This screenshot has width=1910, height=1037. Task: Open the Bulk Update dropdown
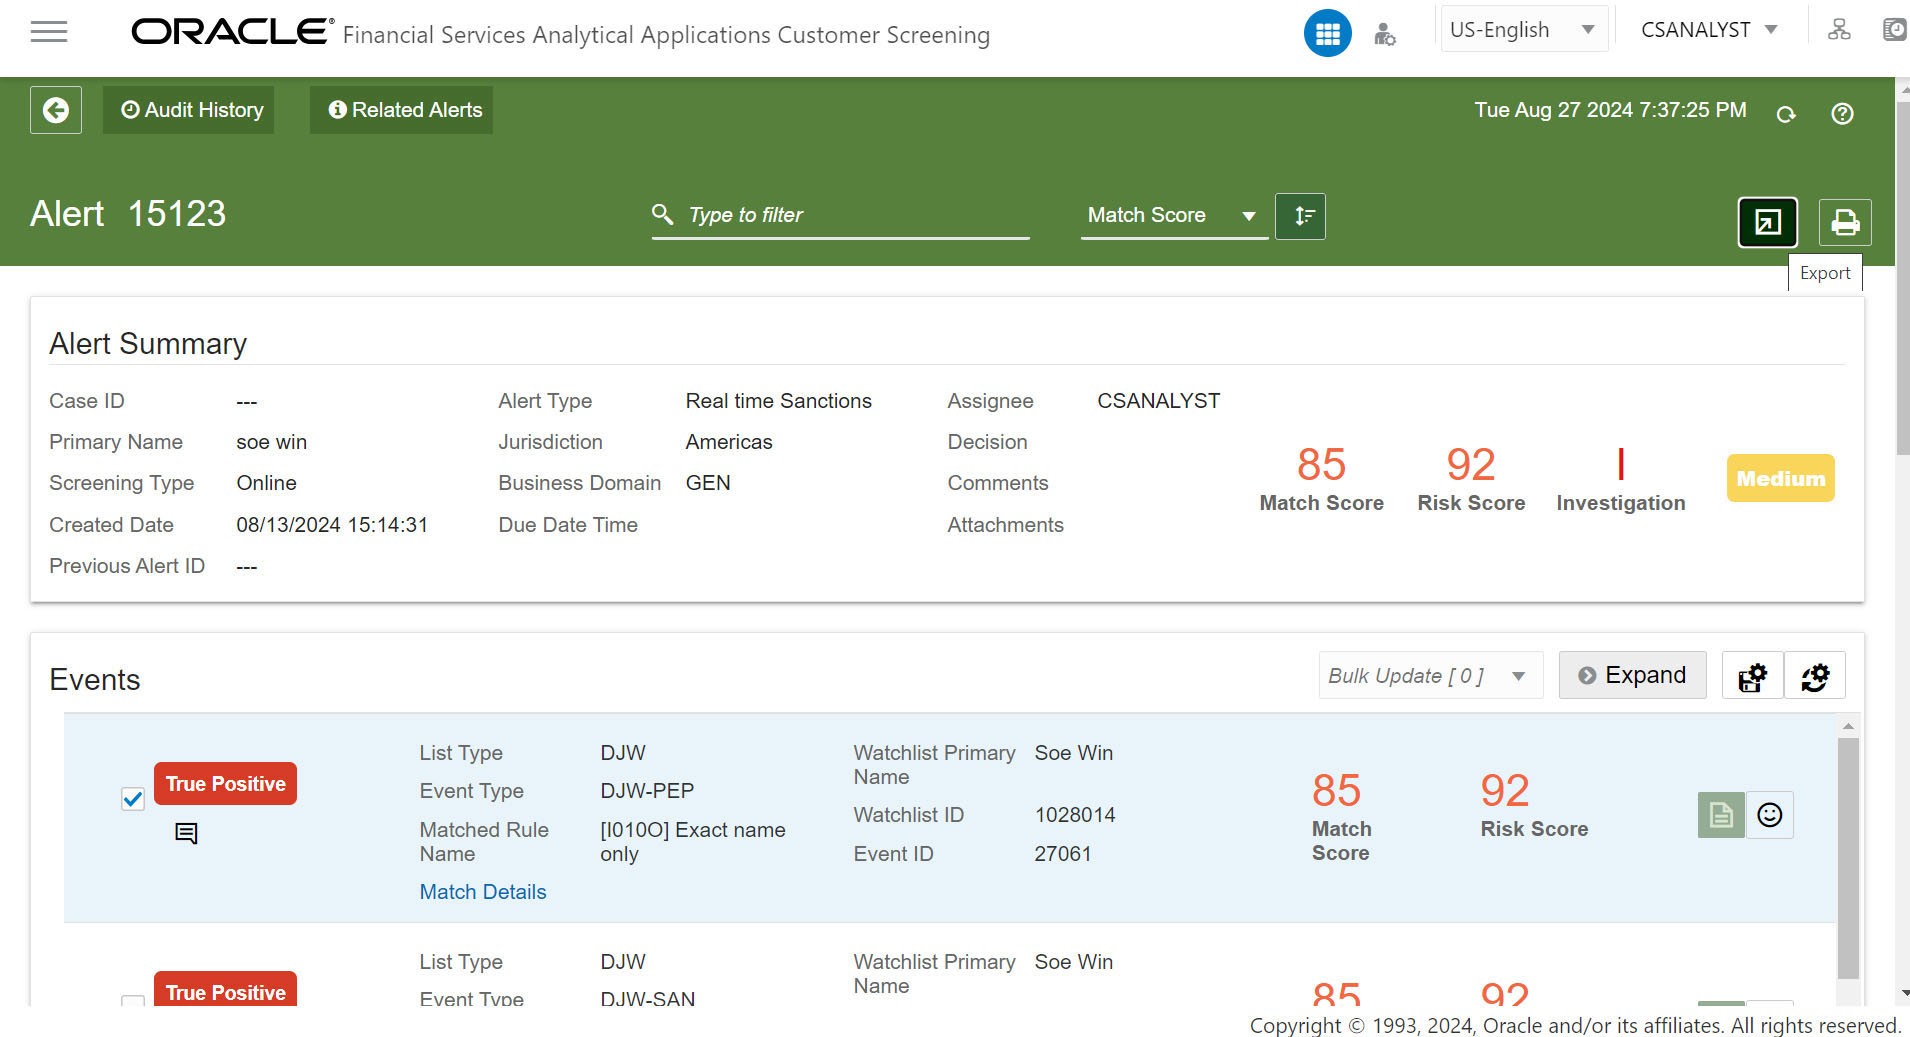1429,676
